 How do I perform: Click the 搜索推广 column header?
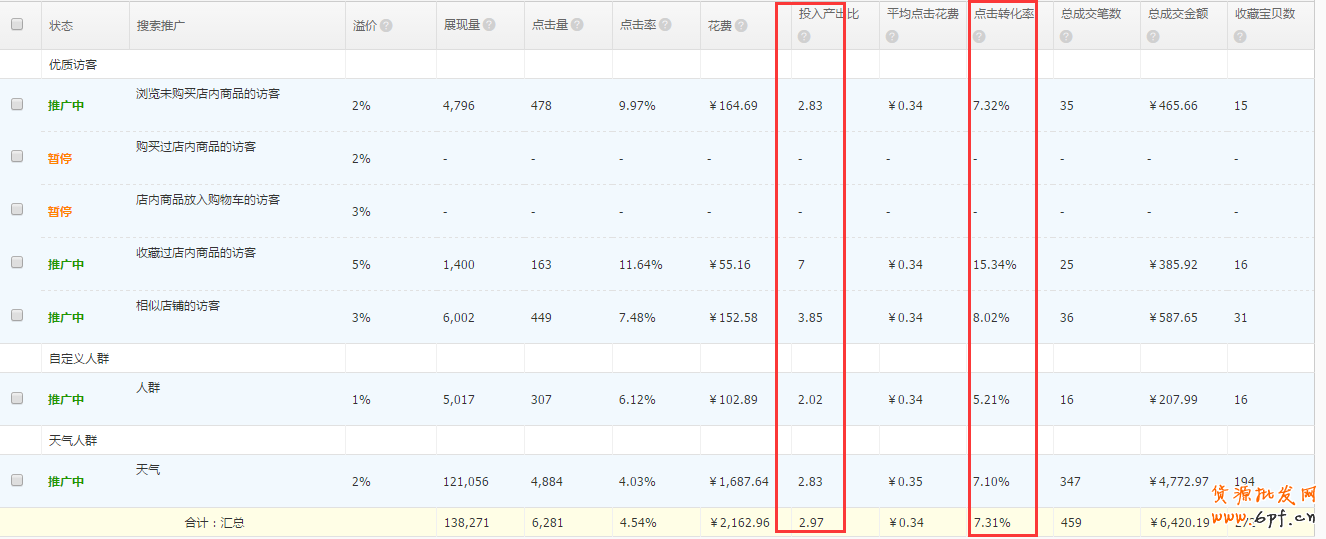(161, 25)
